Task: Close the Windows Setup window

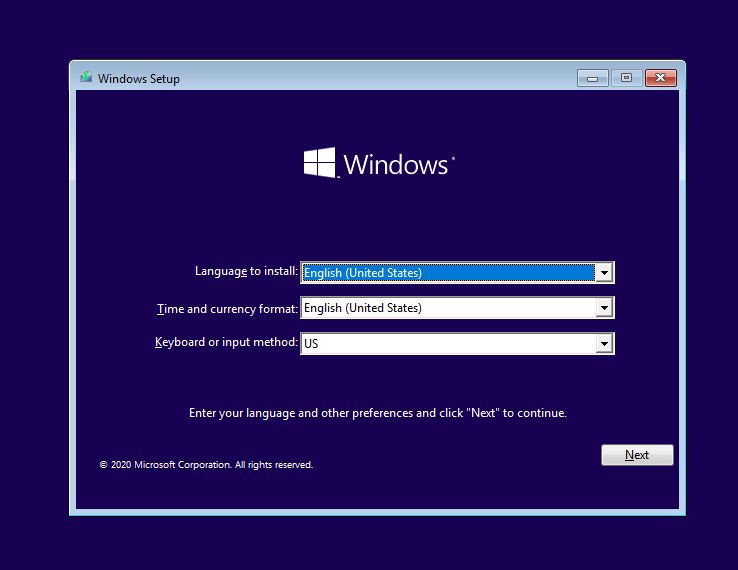Action: pyautogui.click(x=661, y=78)
